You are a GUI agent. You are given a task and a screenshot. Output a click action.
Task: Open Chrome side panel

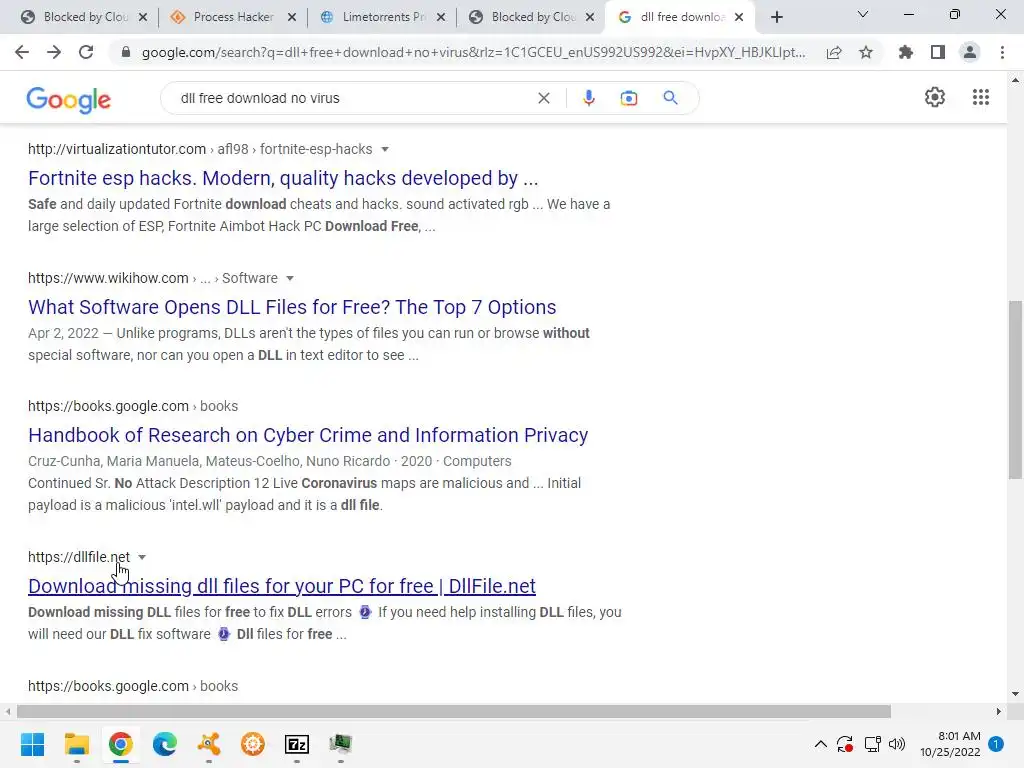coord(938,52)
